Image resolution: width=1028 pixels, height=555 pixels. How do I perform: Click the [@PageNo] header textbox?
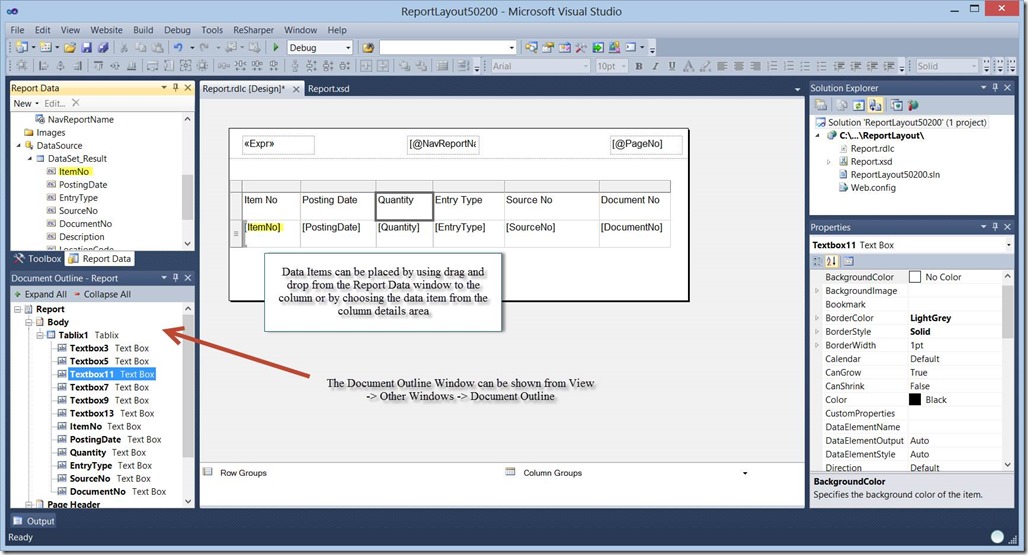pos(646,144)
